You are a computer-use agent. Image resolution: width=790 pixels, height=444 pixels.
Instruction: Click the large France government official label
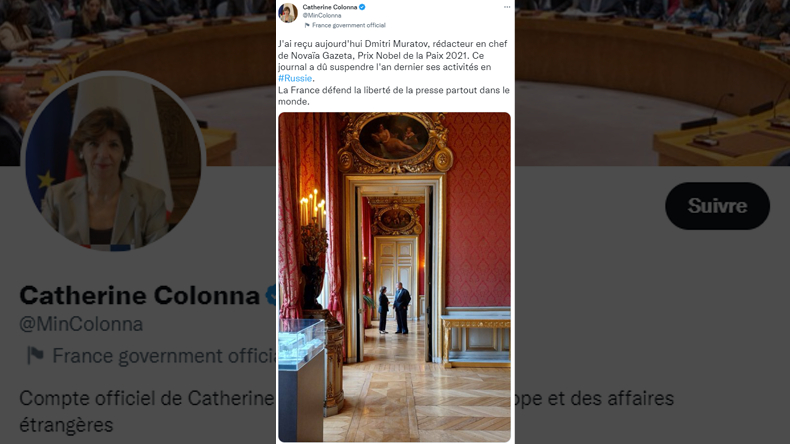click(x=164, y=356)
